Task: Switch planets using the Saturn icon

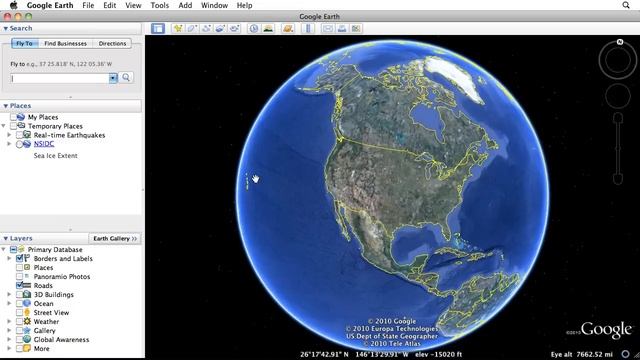Action: click(288, 29)
